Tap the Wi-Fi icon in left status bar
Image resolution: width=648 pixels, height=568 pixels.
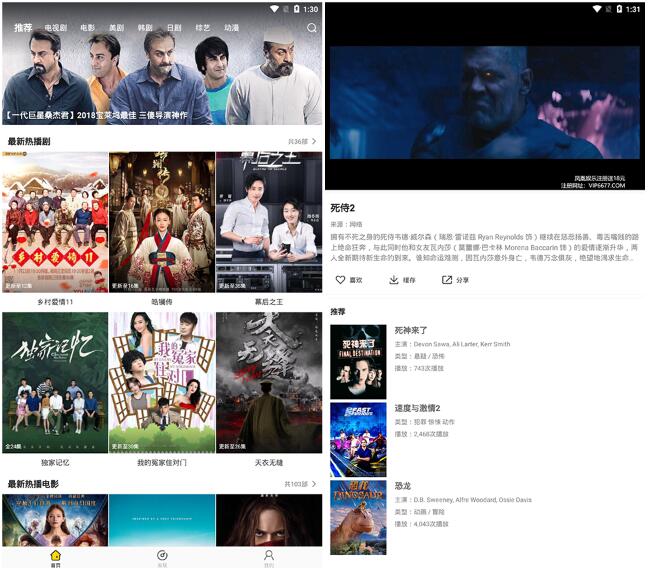click(x=274, y=9)
